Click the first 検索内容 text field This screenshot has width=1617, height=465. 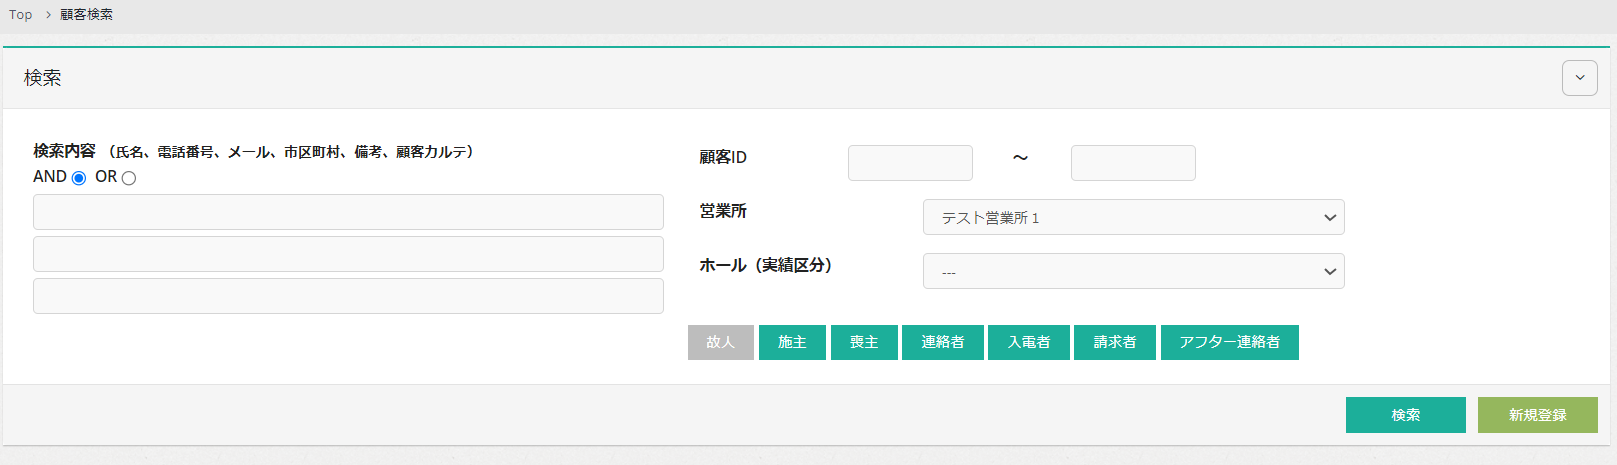[x=348, y=212]
